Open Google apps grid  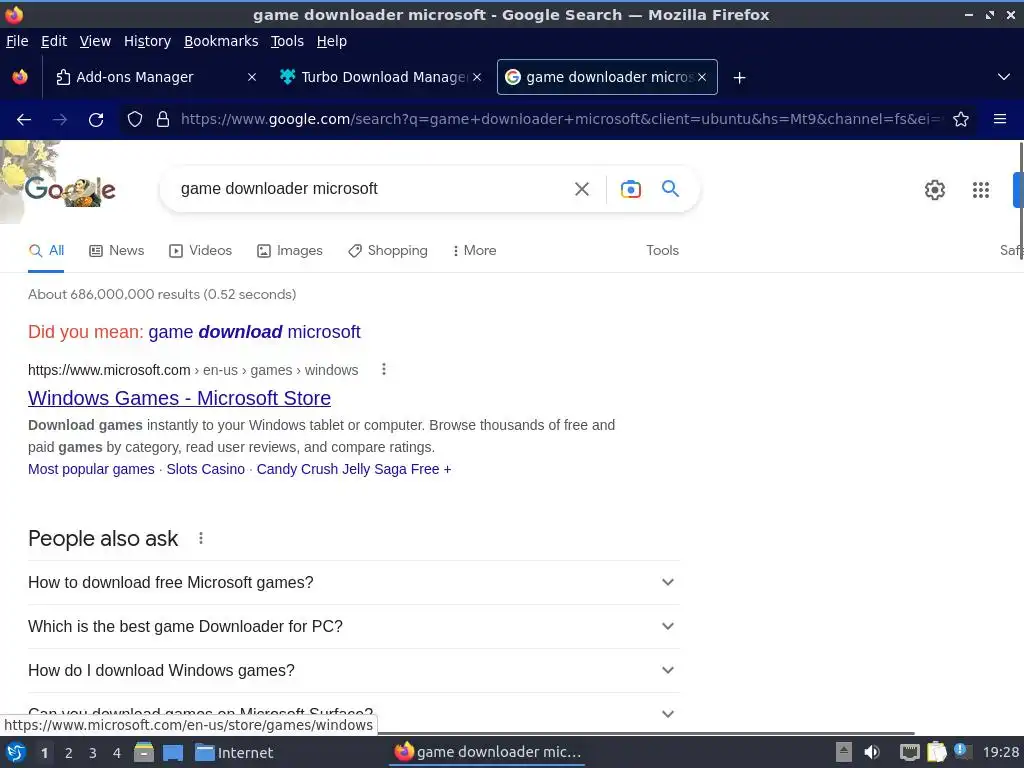point(980,189)
